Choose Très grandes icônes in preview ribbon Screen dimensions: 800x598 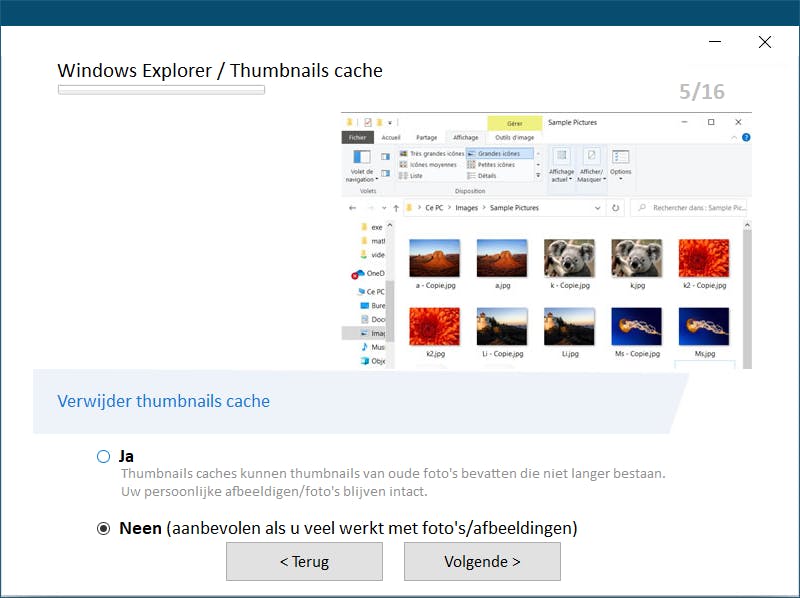point(432,154)
